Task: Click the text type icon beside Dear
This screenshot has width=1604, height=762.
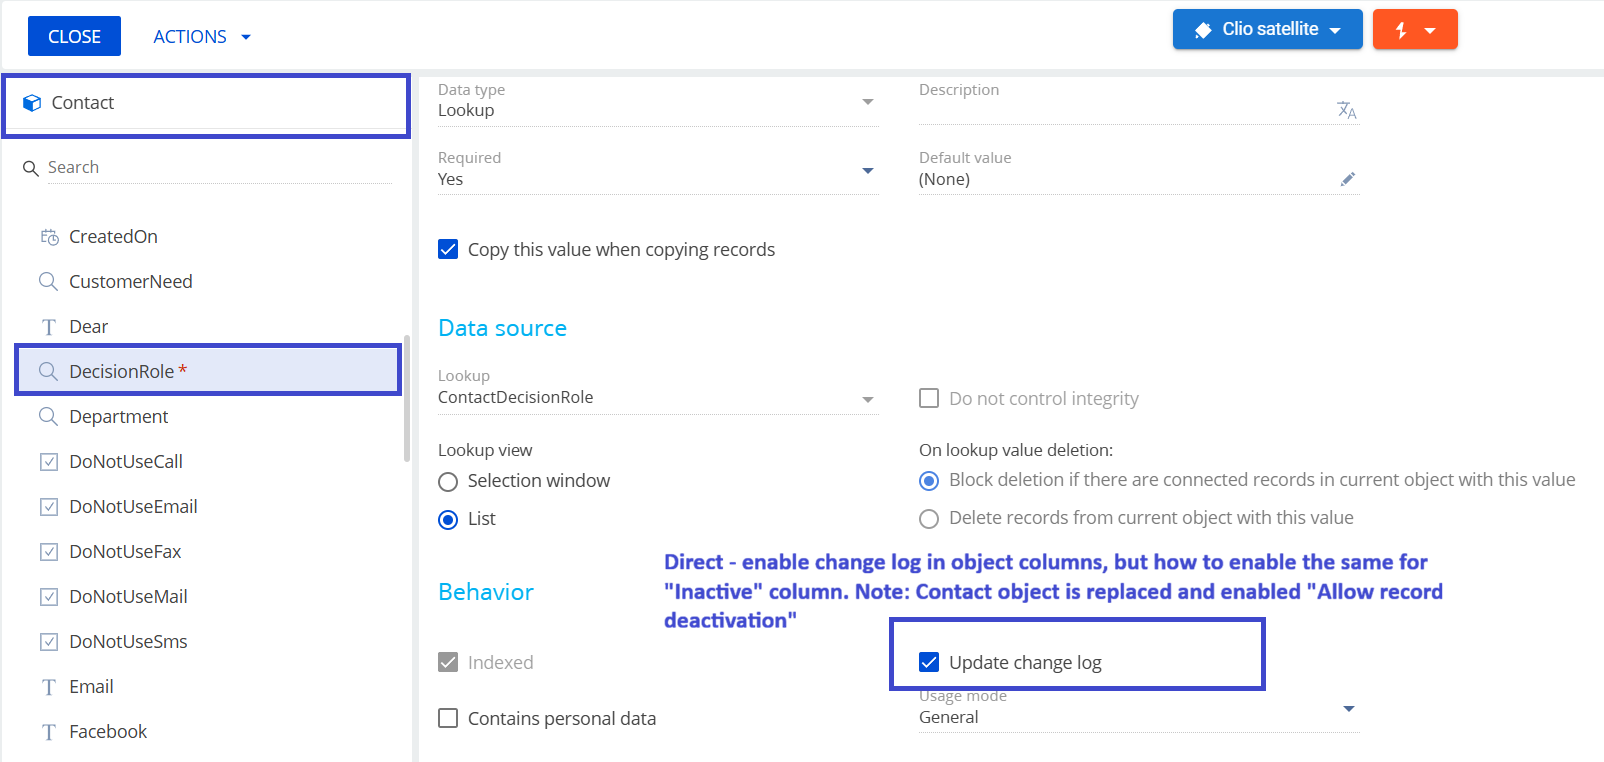Action: [x=48, y=327]
